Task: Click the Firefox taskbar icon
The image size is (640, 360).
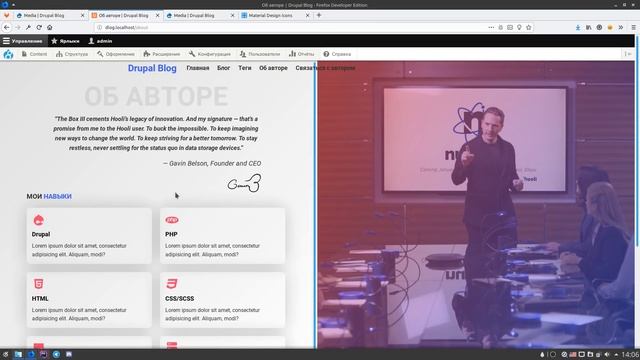Action: pos(31,354)
